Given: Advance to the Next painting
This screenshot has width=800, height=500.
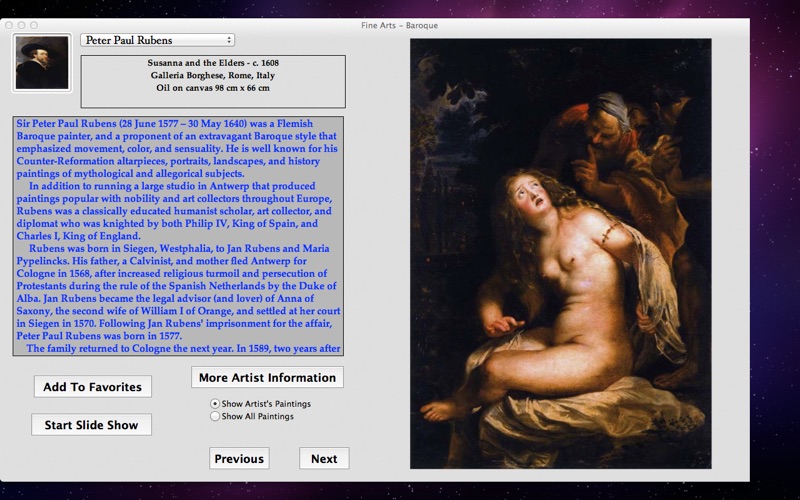Looking at the screenshot, I should (324, 459).
